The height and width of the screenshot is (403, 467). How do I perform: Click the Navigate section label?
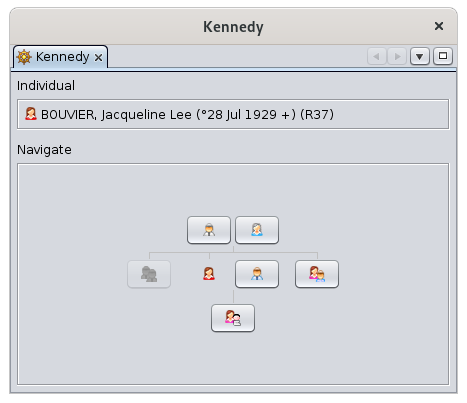pos(44,150)
